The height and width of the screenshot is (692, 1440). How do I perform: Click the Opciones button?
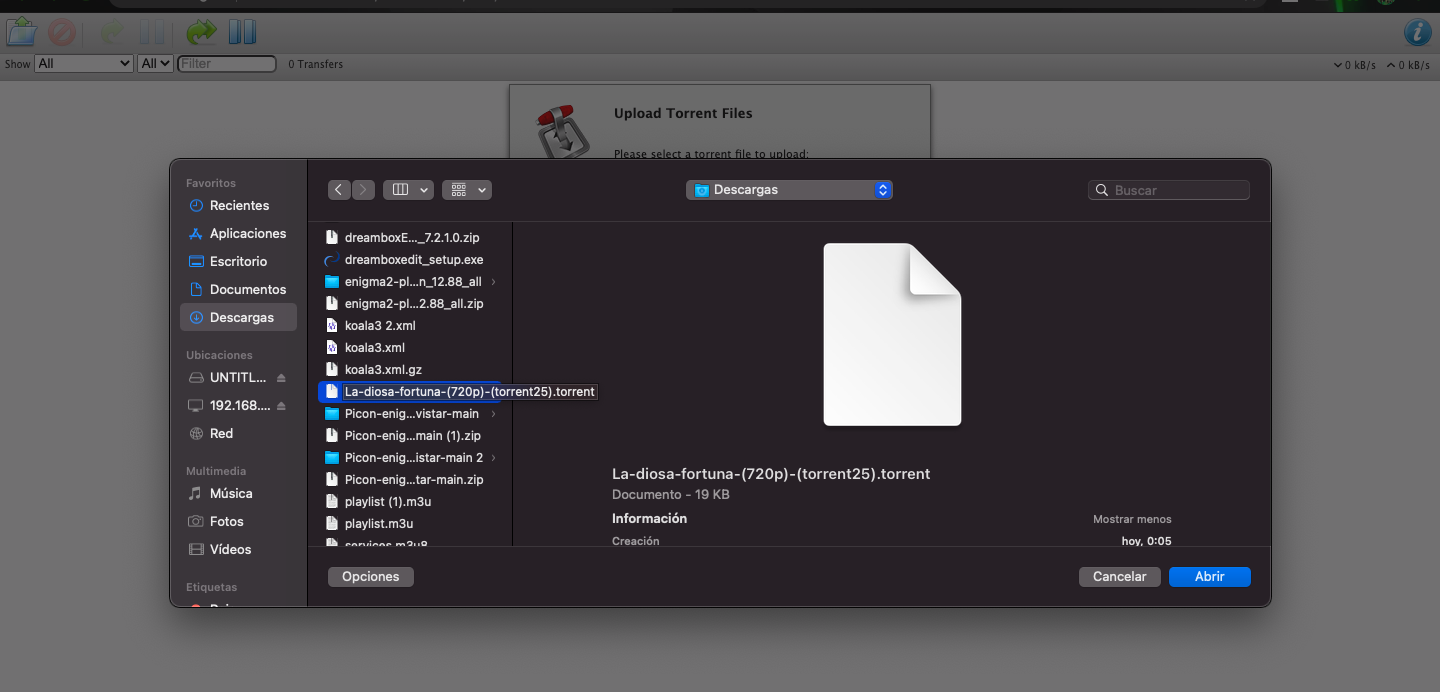pos(370,577)
